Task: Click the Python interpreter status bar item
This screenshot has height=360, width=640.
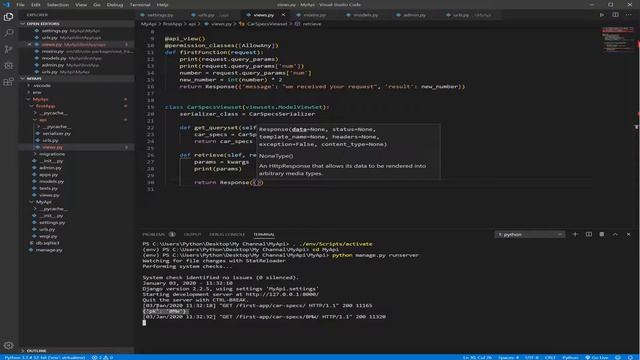Action: click(x=44, y=357)
